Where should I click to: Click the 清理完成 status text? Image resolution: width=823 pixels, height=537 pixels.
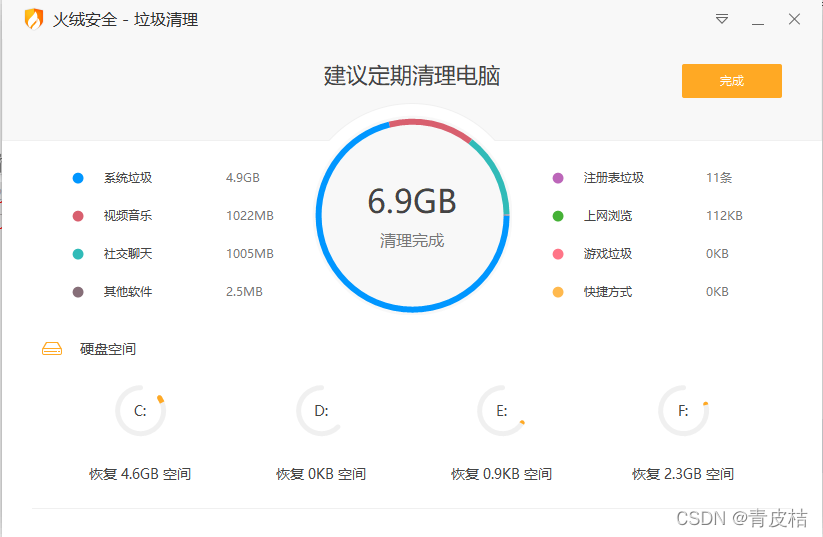412,240
